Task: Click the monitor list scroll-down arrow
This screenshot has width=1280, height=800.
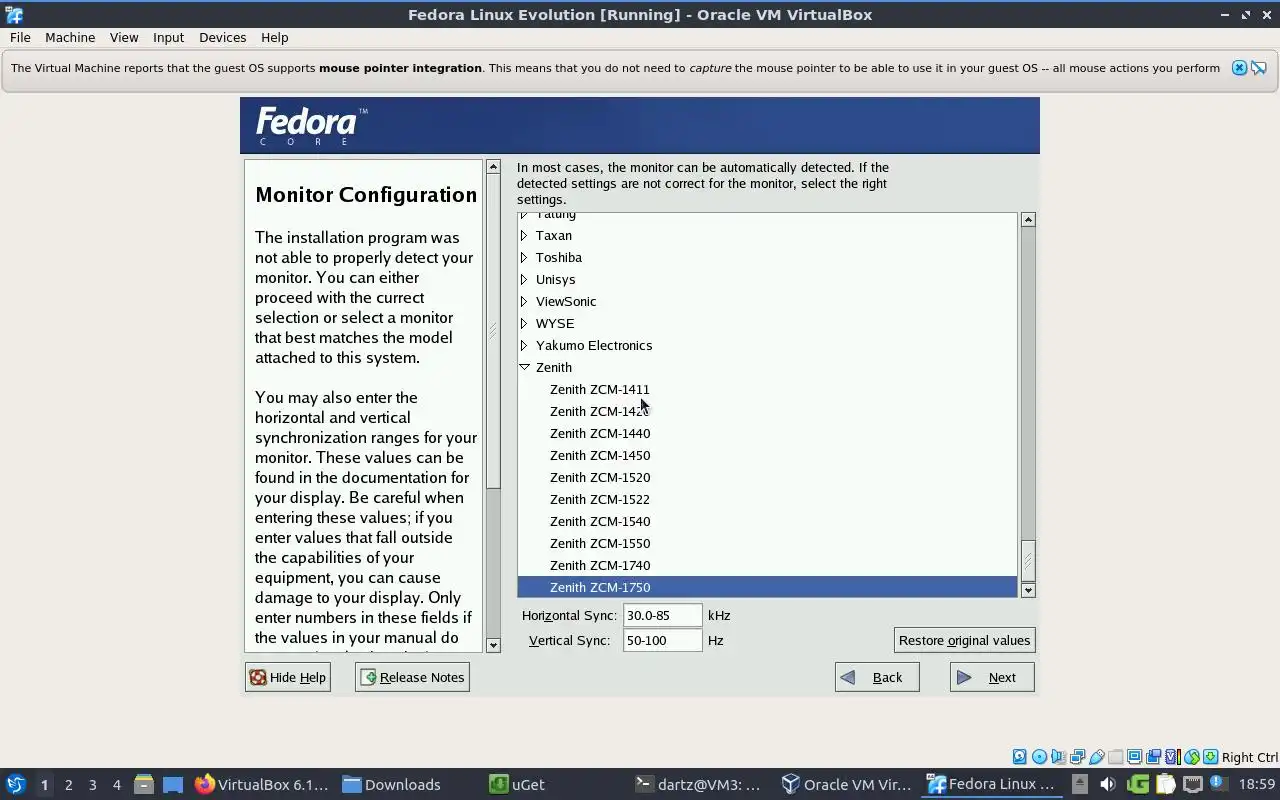Action: (x=1028, y=590)
